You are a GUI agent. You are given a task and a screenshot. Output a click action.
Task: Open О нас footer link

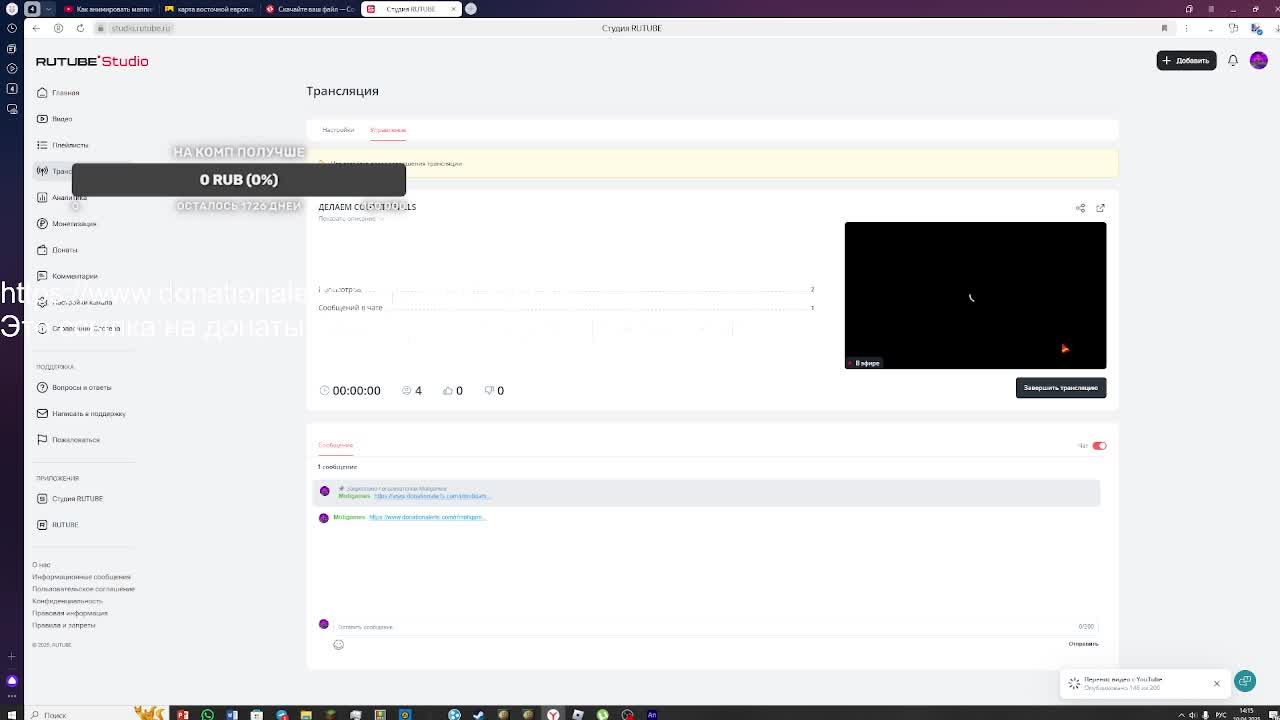tap(41, 565)
